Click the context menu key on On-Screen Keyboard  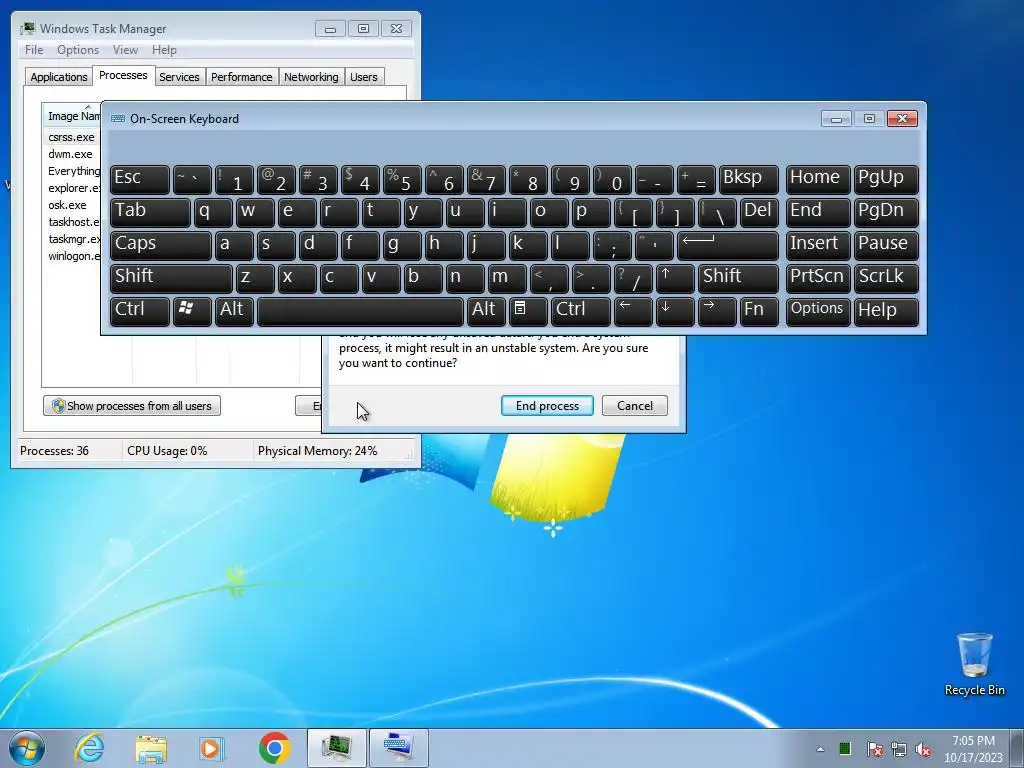528,310
